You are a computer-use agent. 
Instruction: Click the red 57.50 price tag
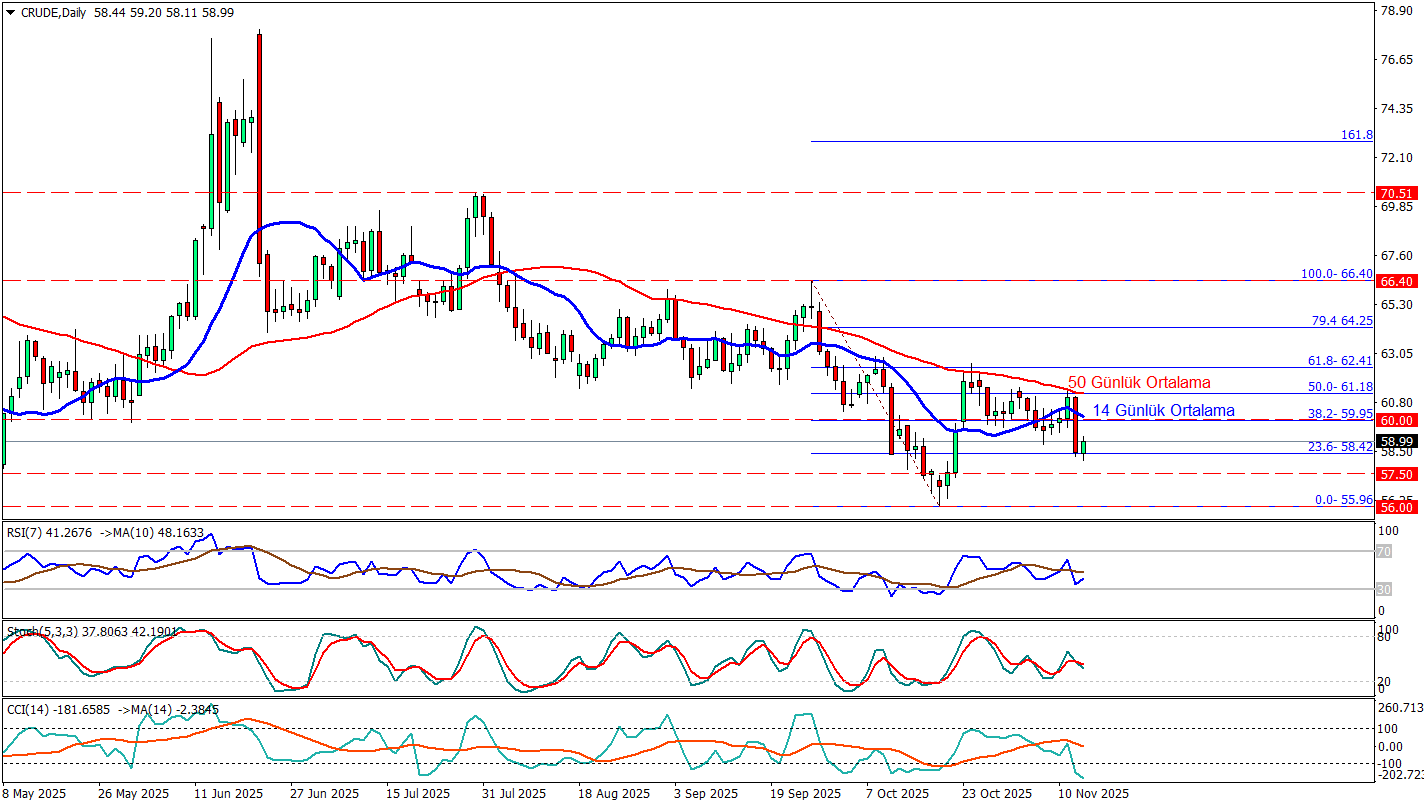[x=1395, y=474]
